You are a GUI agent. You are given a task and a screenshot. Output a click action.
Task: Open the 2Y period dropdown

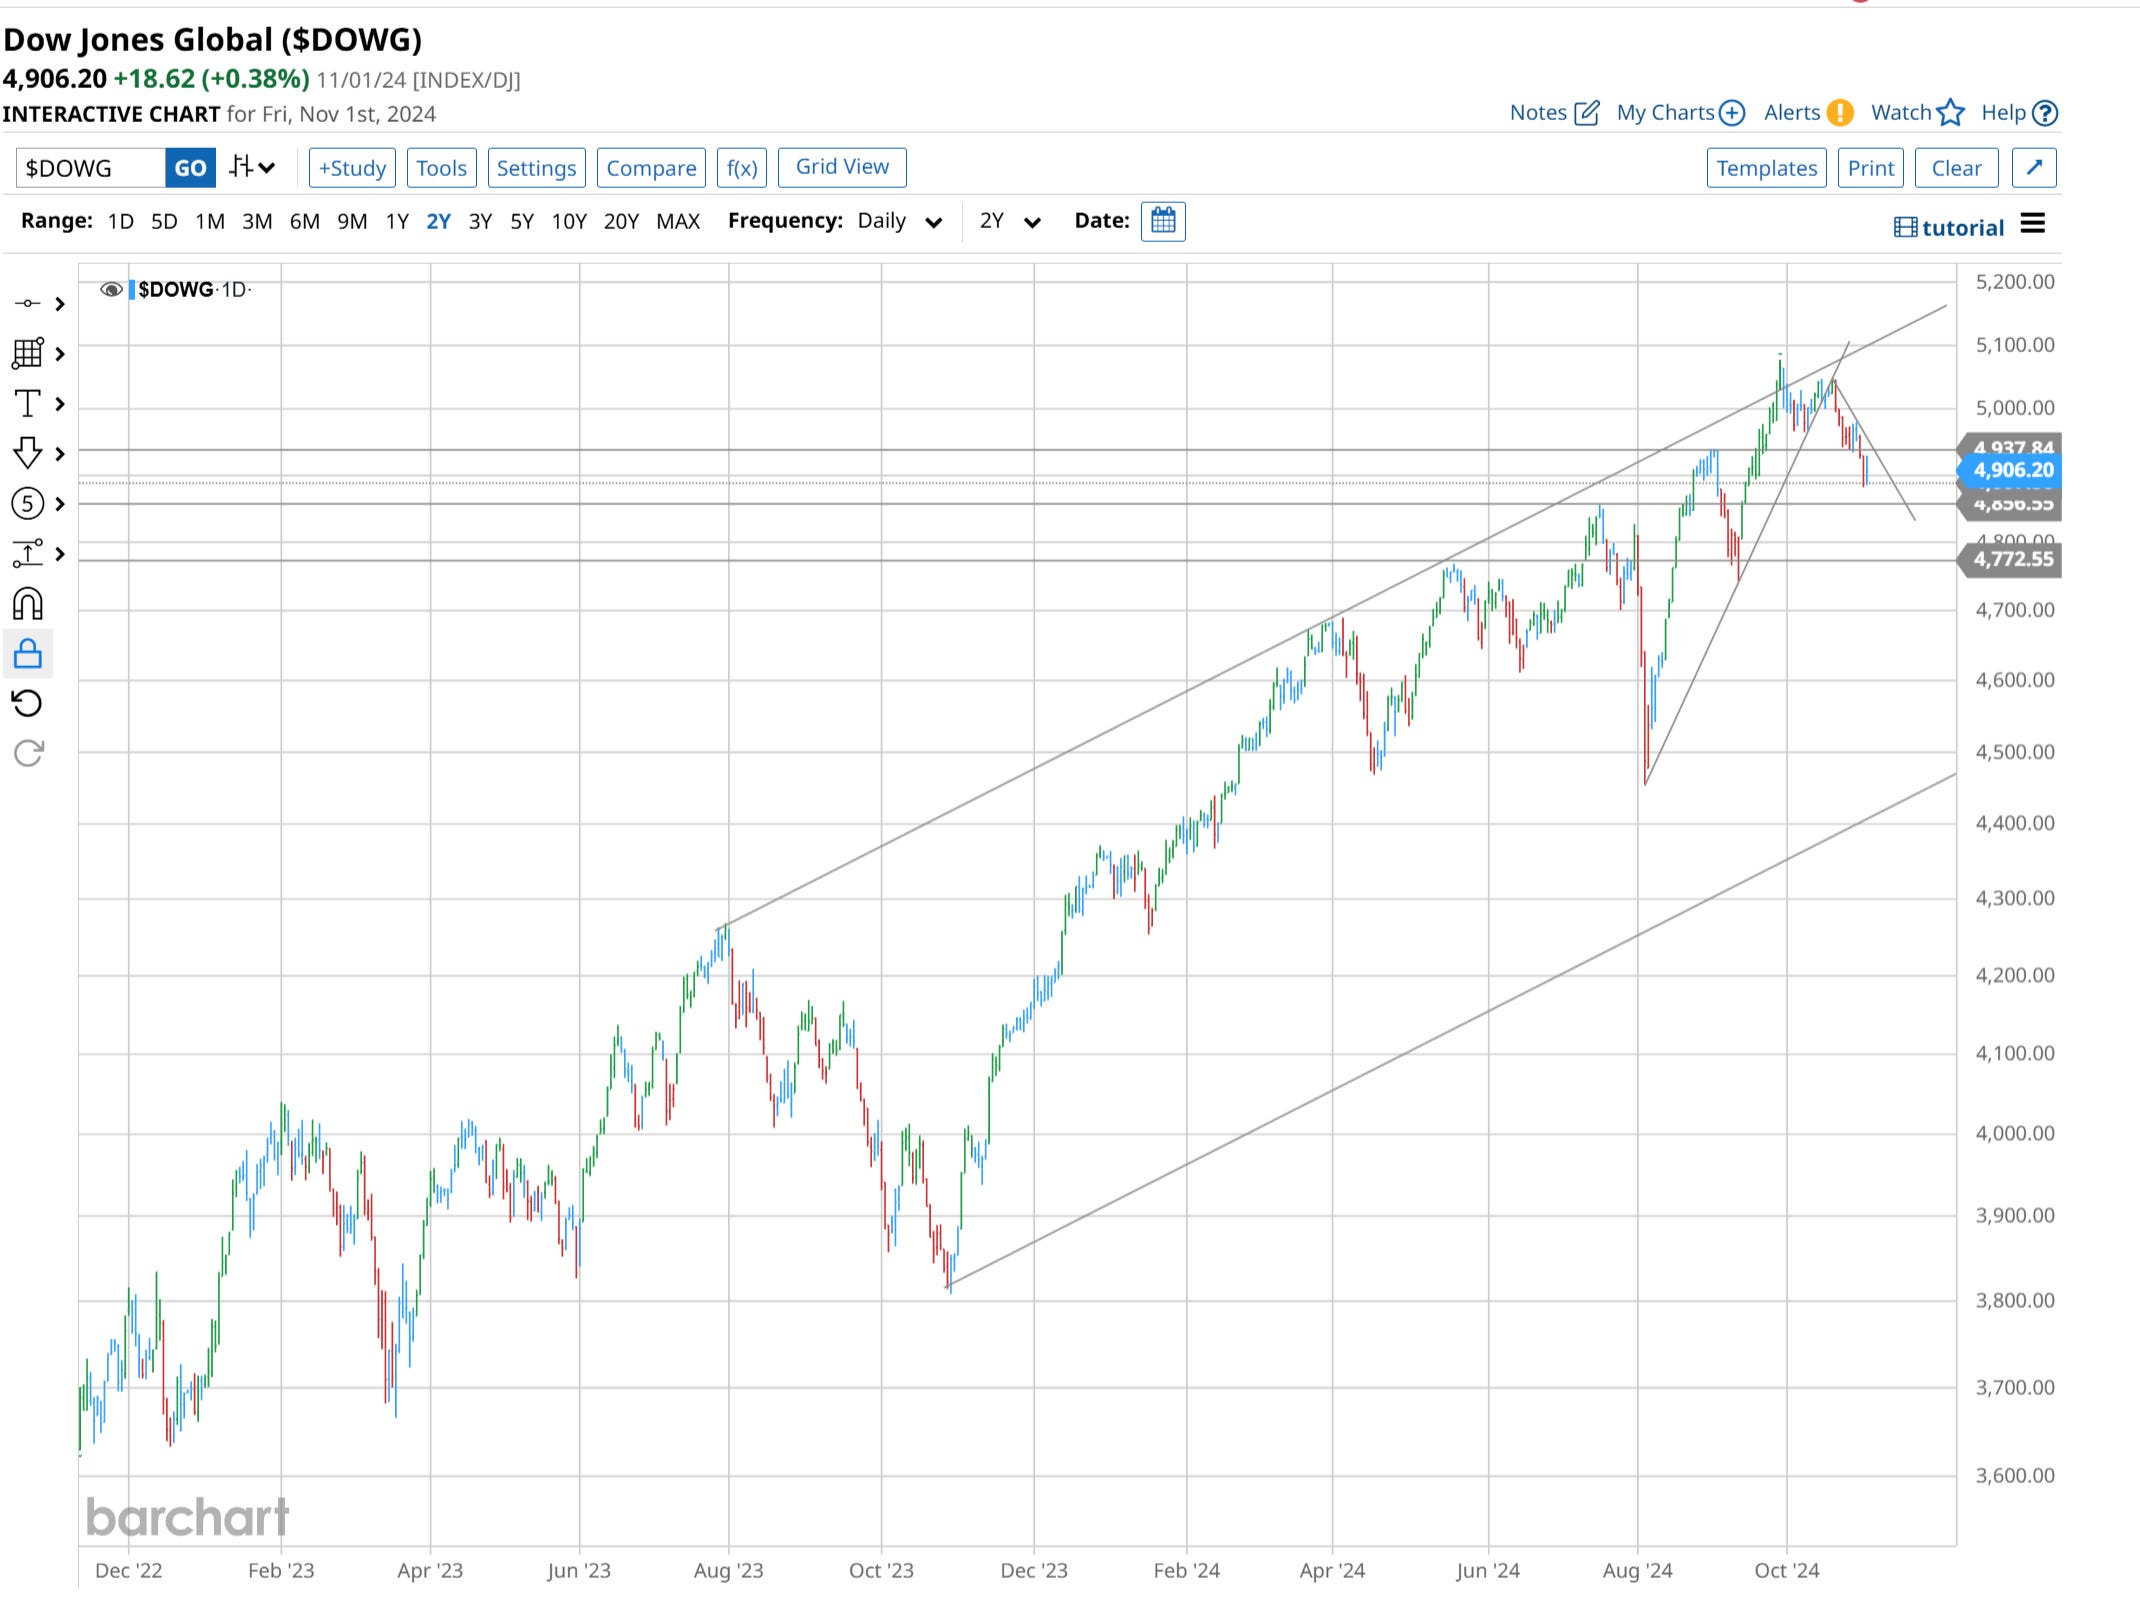click(1010, 221)
